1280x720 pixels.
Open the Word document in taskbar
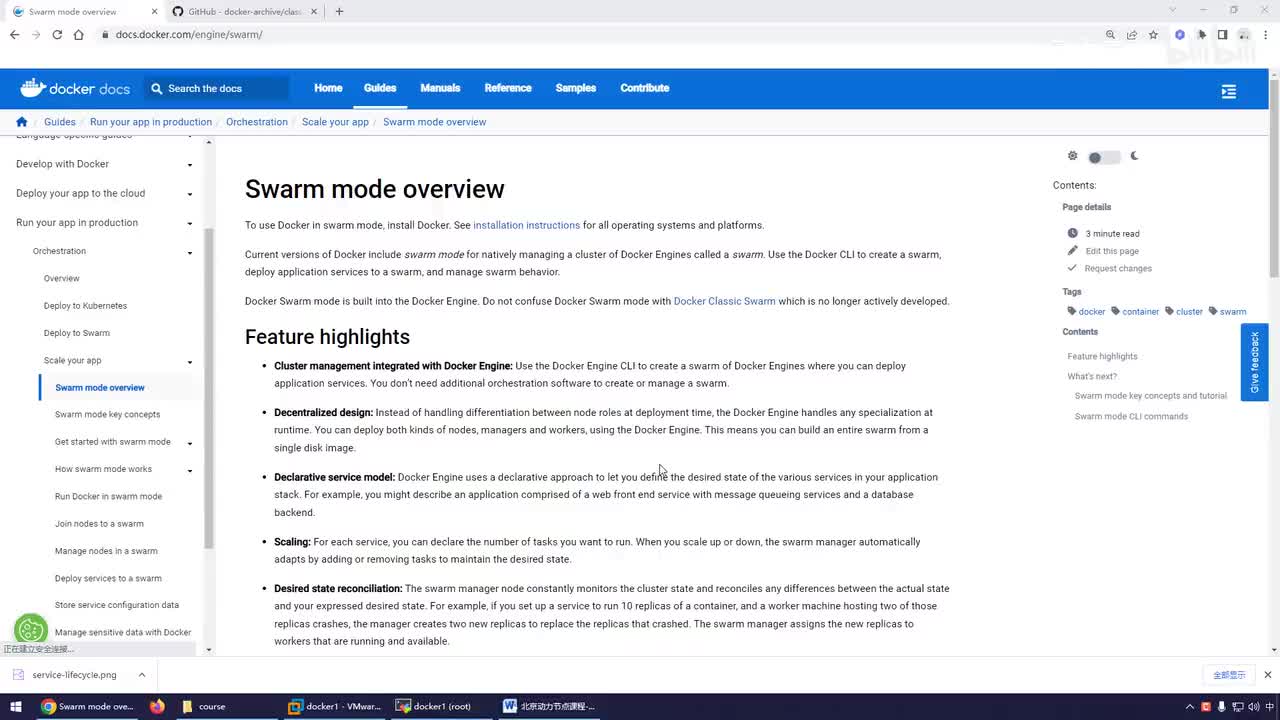click(549, 707)
